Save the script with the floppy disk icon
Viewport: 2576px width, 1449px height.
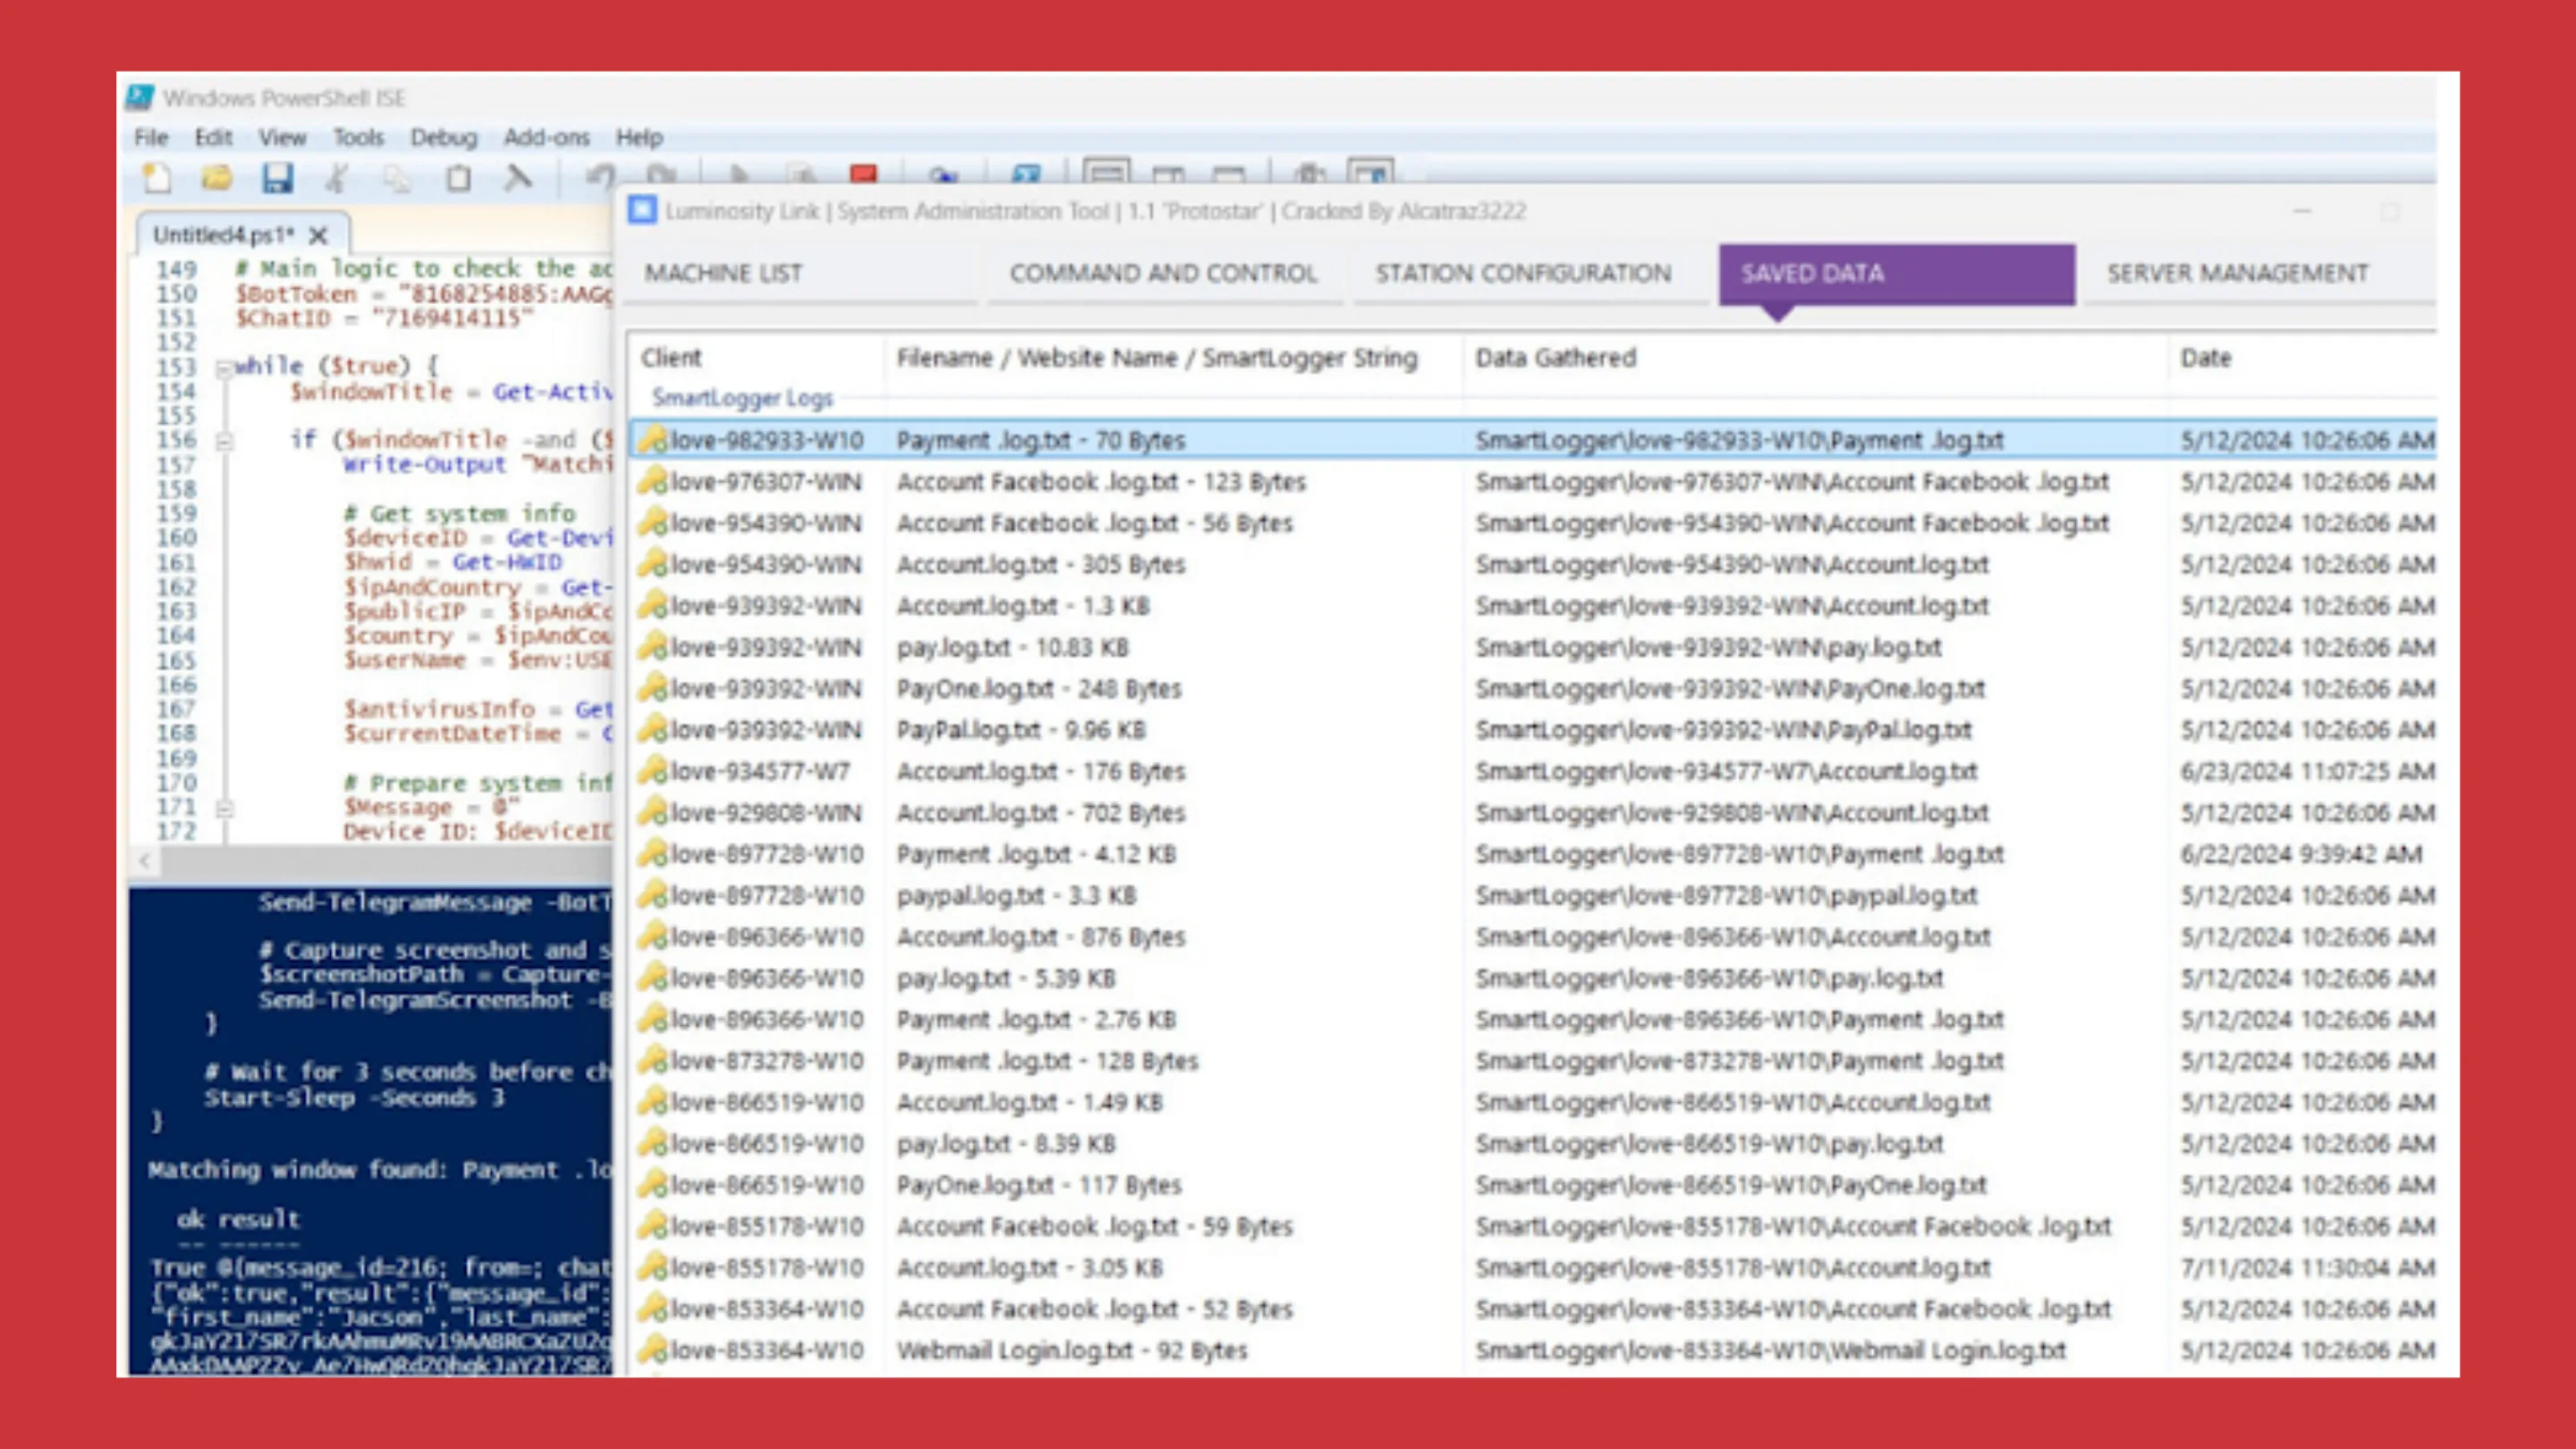coord(277,178)
